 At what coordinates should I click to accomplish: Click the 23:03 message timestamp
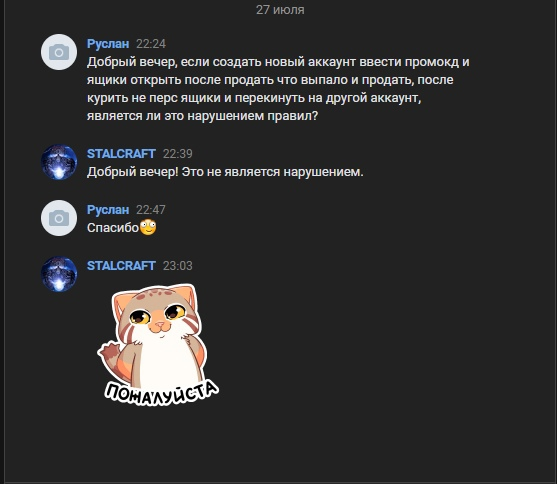(x=178, y=266)
